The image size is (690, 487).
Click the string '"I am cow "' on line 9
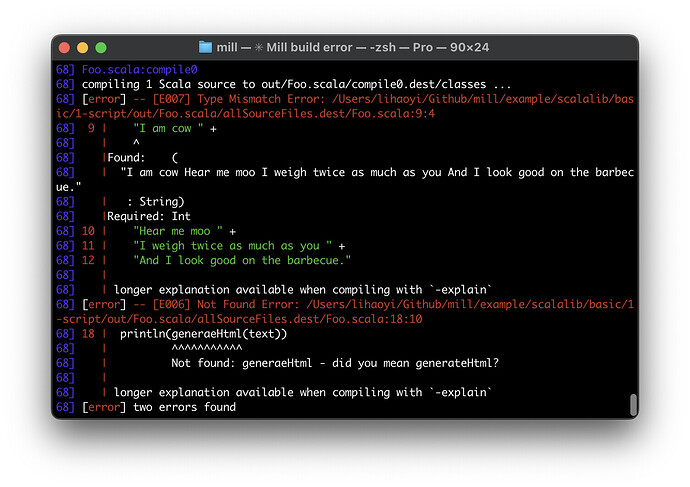point(169,128)
